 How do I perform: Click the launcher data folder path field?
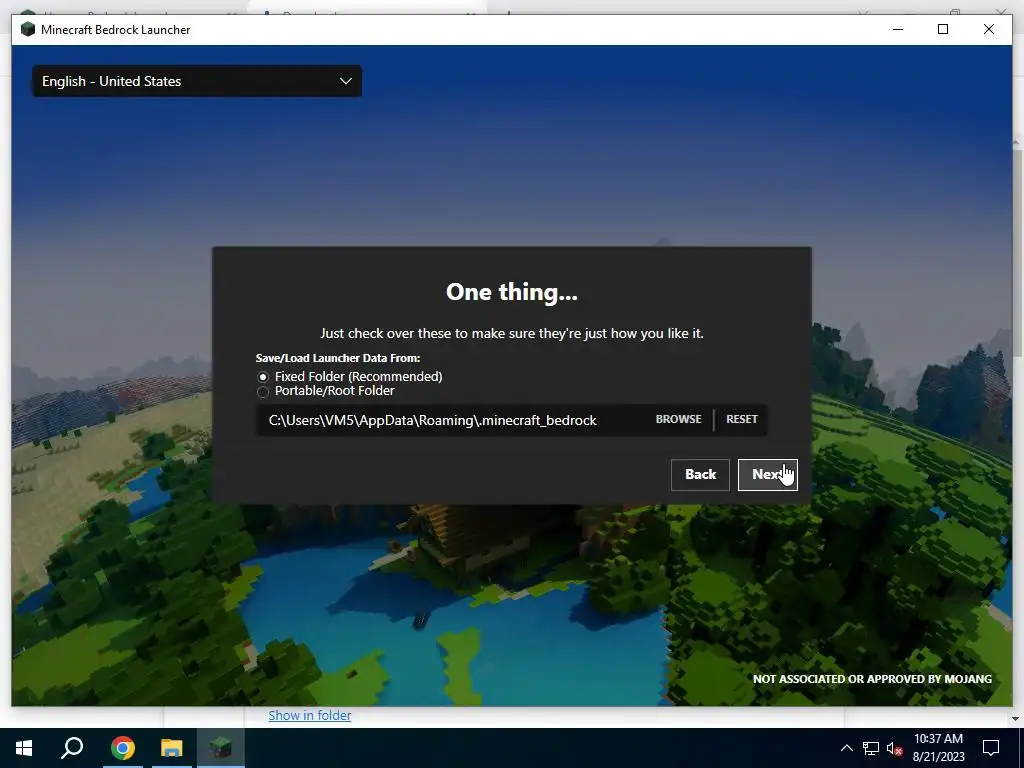tap(451, 420)
